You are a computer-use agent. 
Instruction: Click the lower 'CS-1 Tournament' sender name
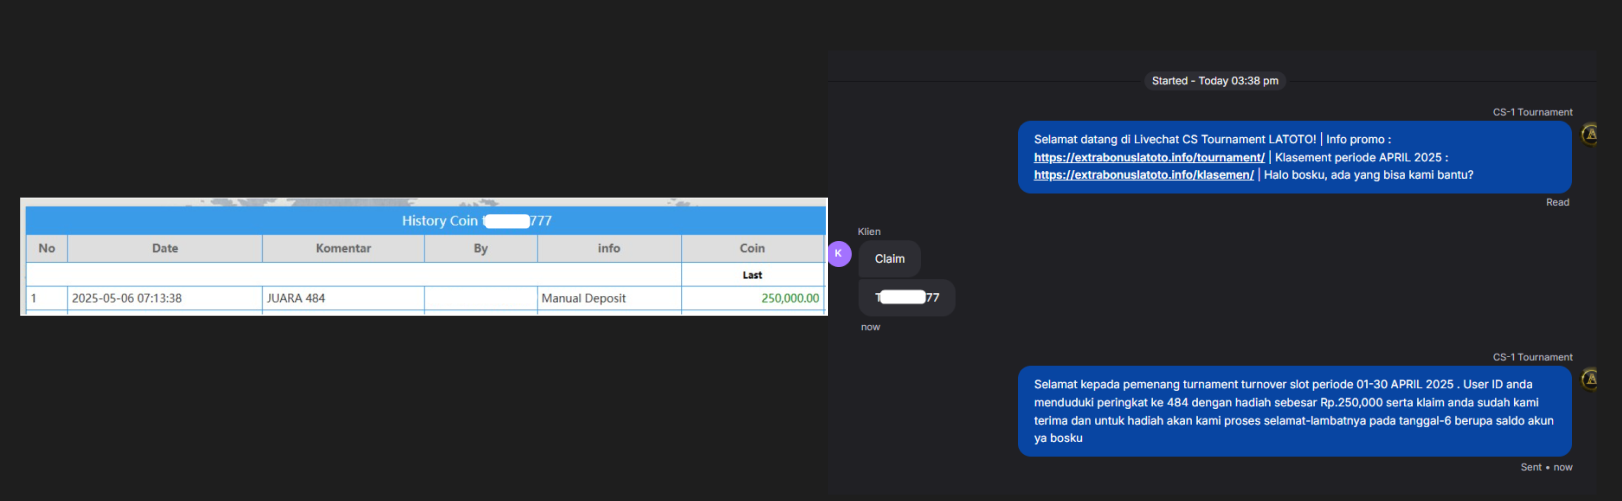[x=1532, y=357]
